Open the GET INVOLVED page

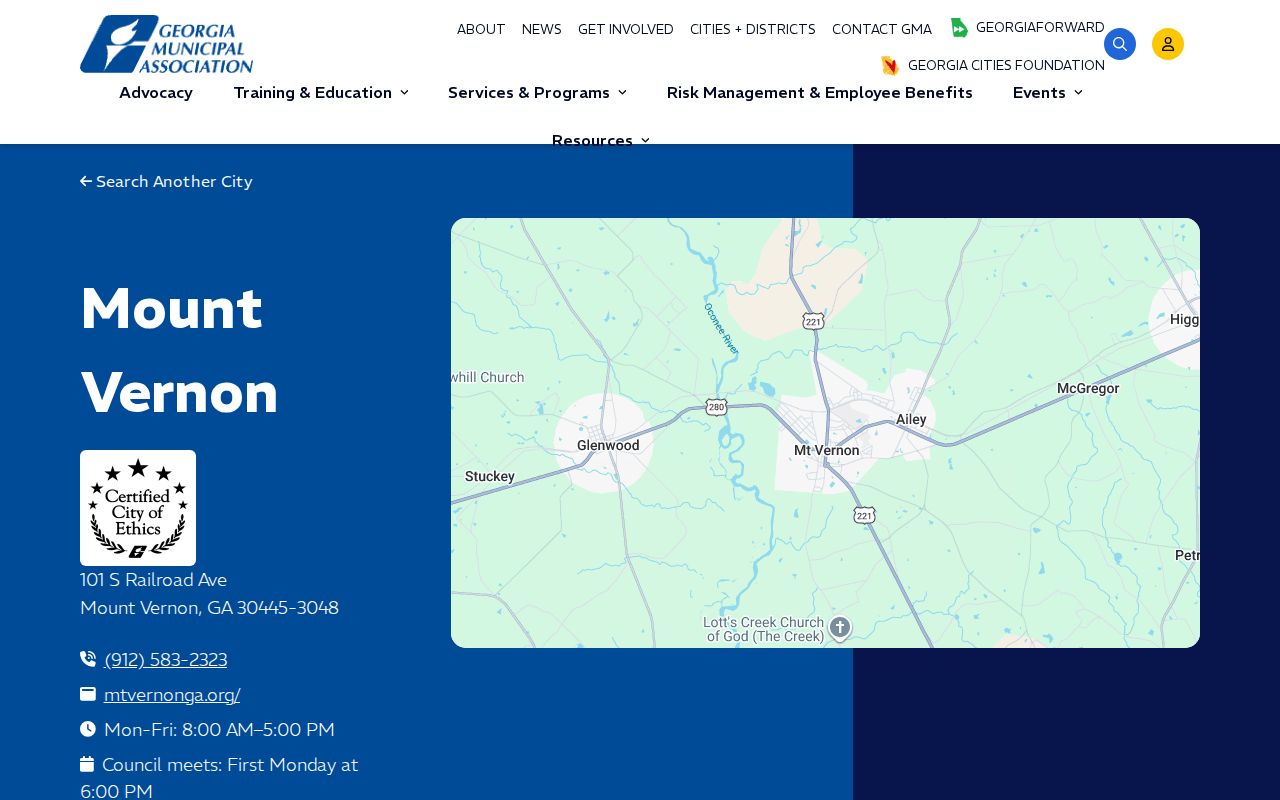626,30
